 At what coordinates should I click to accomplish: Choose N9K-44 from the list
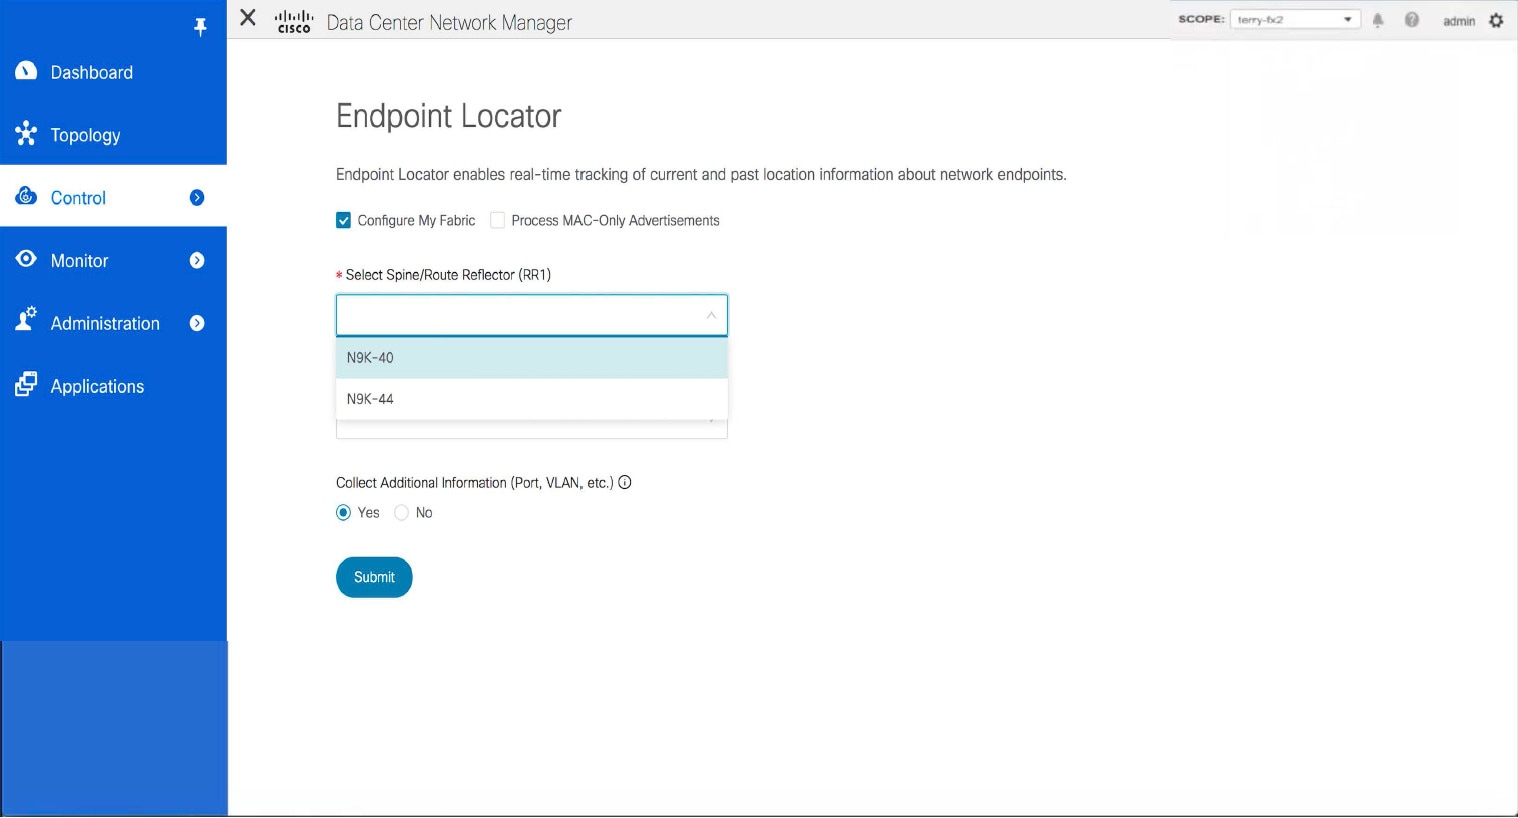point(532,399)
